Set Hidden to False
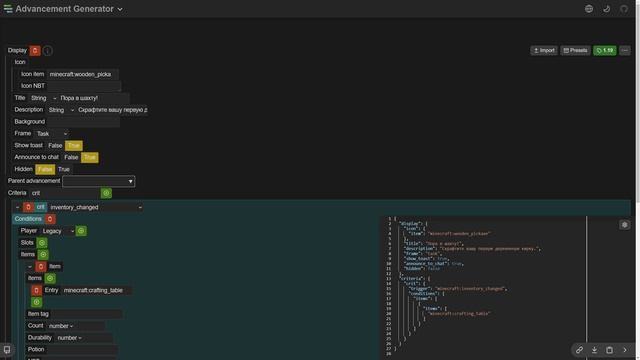640x360 pixels. coord(45,169)
